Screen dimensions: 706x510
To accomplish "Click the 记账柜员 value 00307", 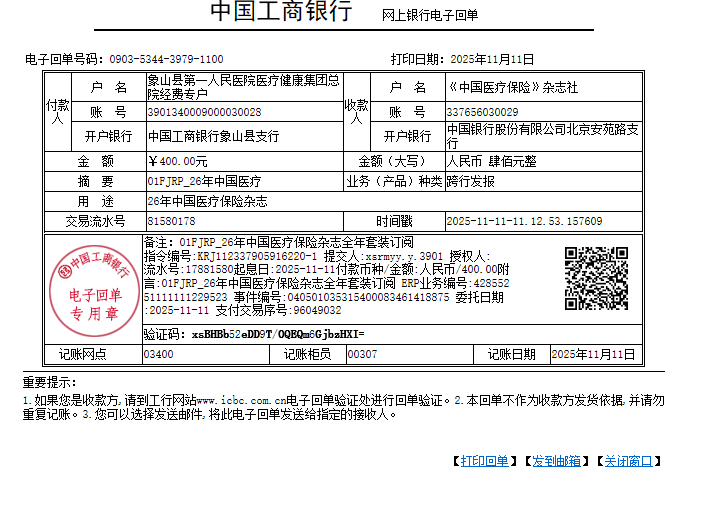I will (362, 354).
